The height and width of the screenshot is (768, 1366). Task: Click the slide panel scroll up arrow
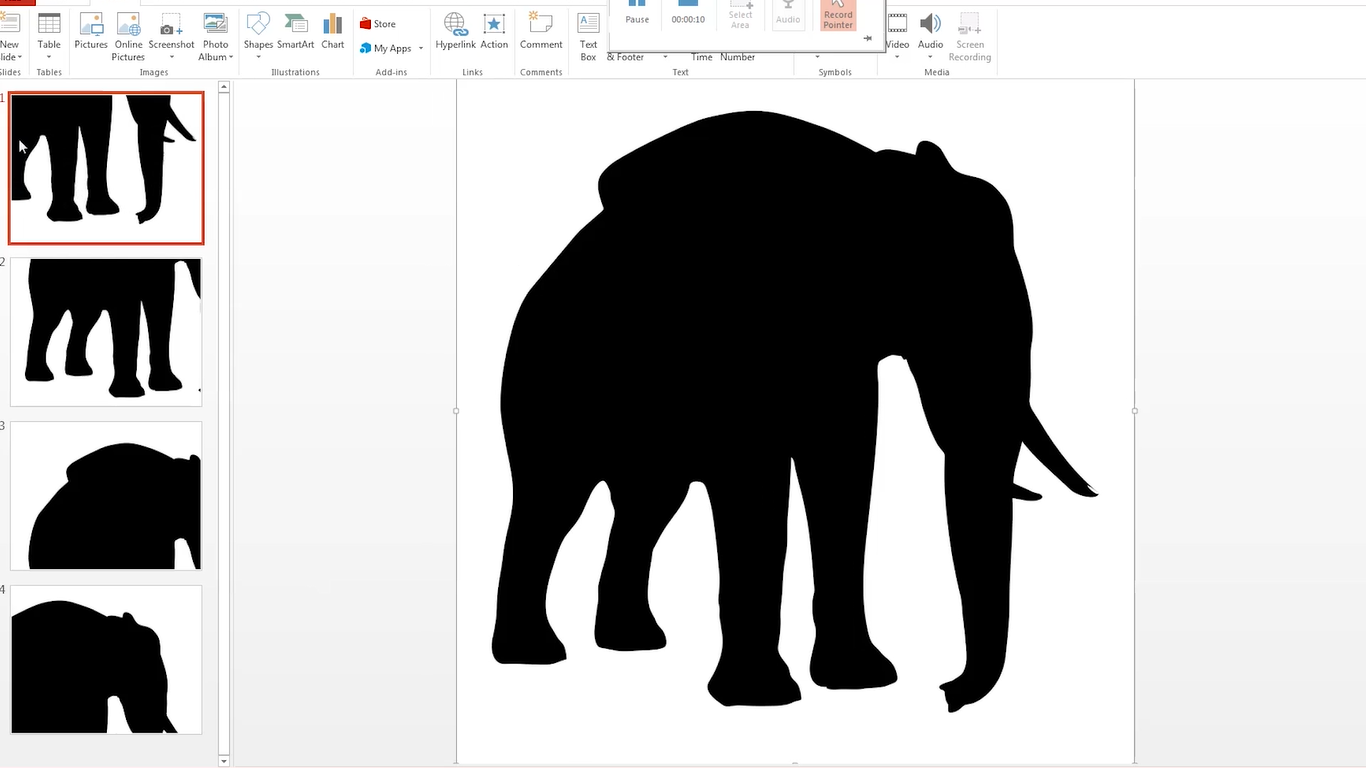click(x=224, y=88)
